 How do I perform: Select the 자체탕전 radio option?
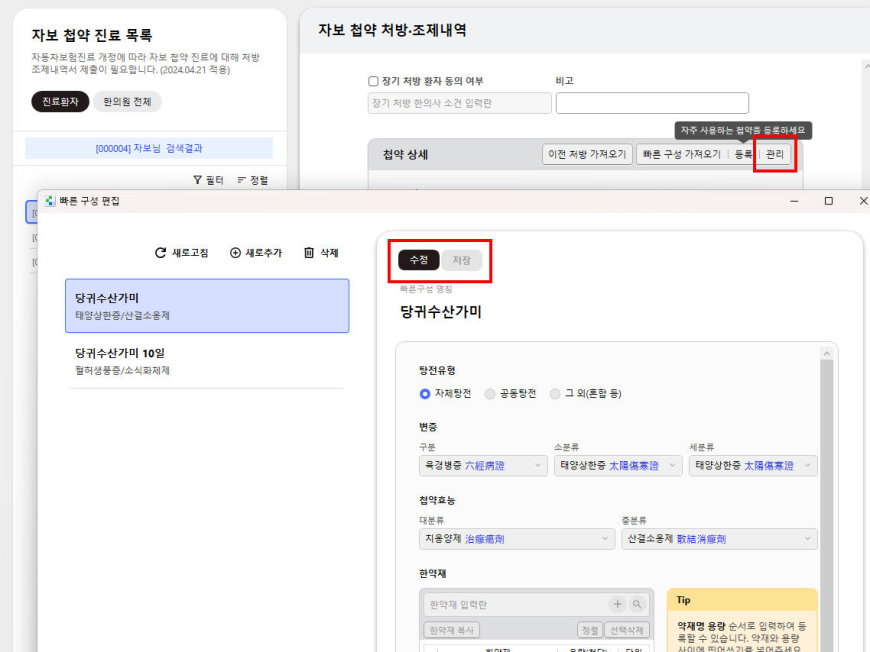pyautogui.click(x=425, y=394)
